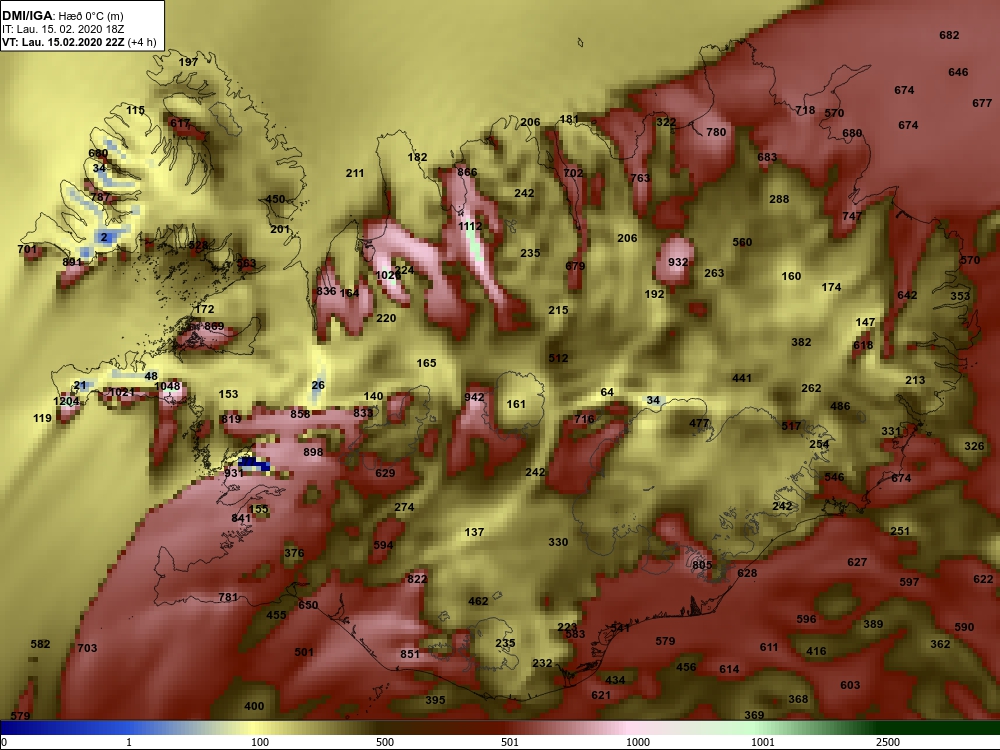Image resolution: width=1000 pixels, height=750 pixels.
Task: Click the map value '747'
Action: point(852,216)
